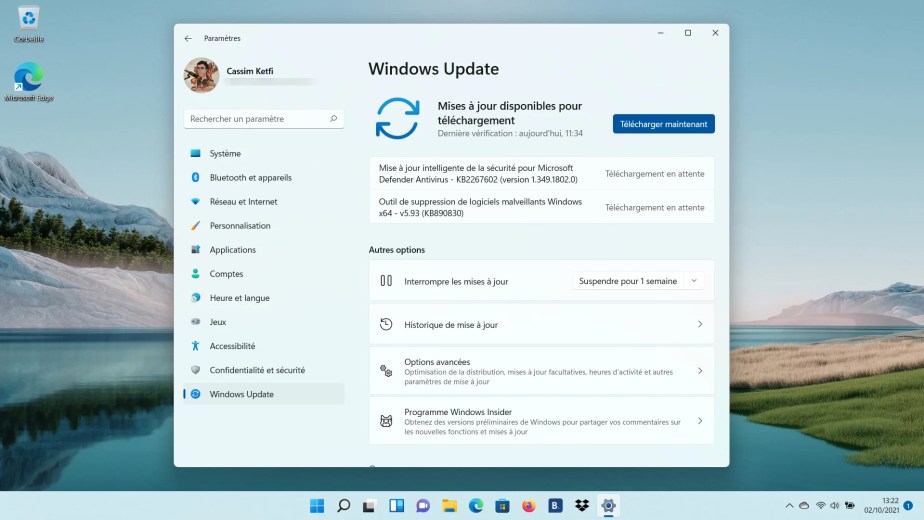The width and height of the screenshot is (924, 520).
Task: Open Programme Windows Insider
Action: click(x=542, y=421)
